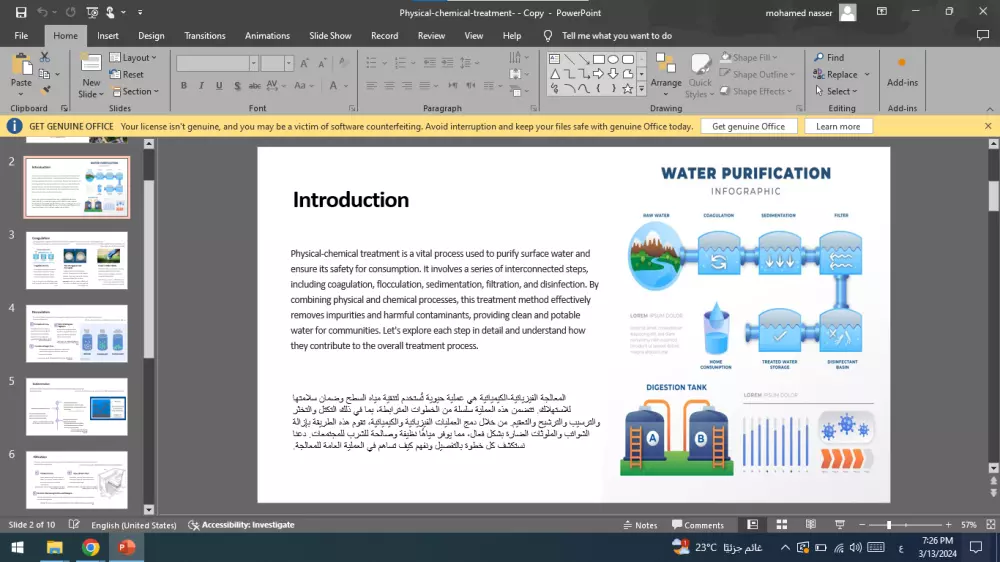Click the Learn more button
The image size is (1000, 562).
tap(837, 126)
